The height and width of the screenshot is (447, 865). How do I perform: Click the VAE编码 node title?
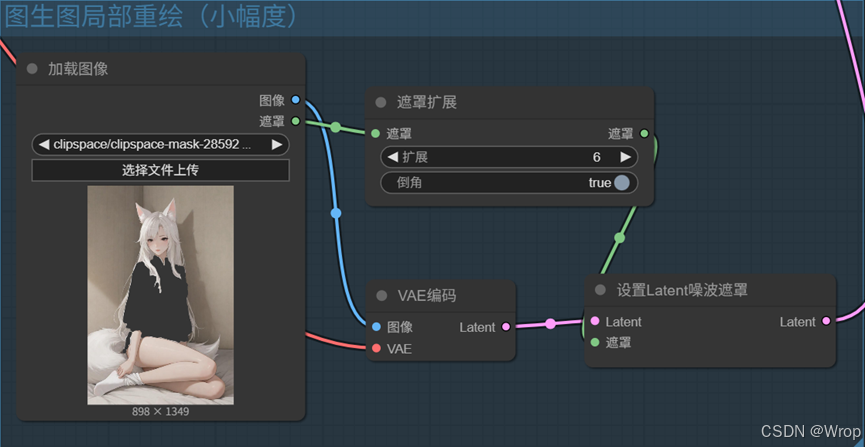(427, 296)
